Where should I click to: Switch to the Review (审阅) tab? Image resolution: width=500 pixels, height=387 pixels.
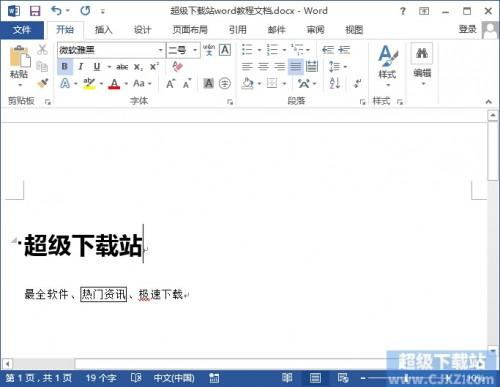point(315,30)
